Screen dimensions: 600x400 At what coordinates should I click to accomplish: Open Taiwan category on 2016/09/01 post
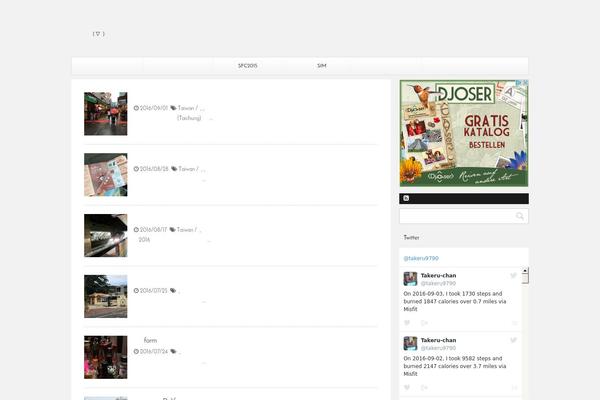(186, 108)
